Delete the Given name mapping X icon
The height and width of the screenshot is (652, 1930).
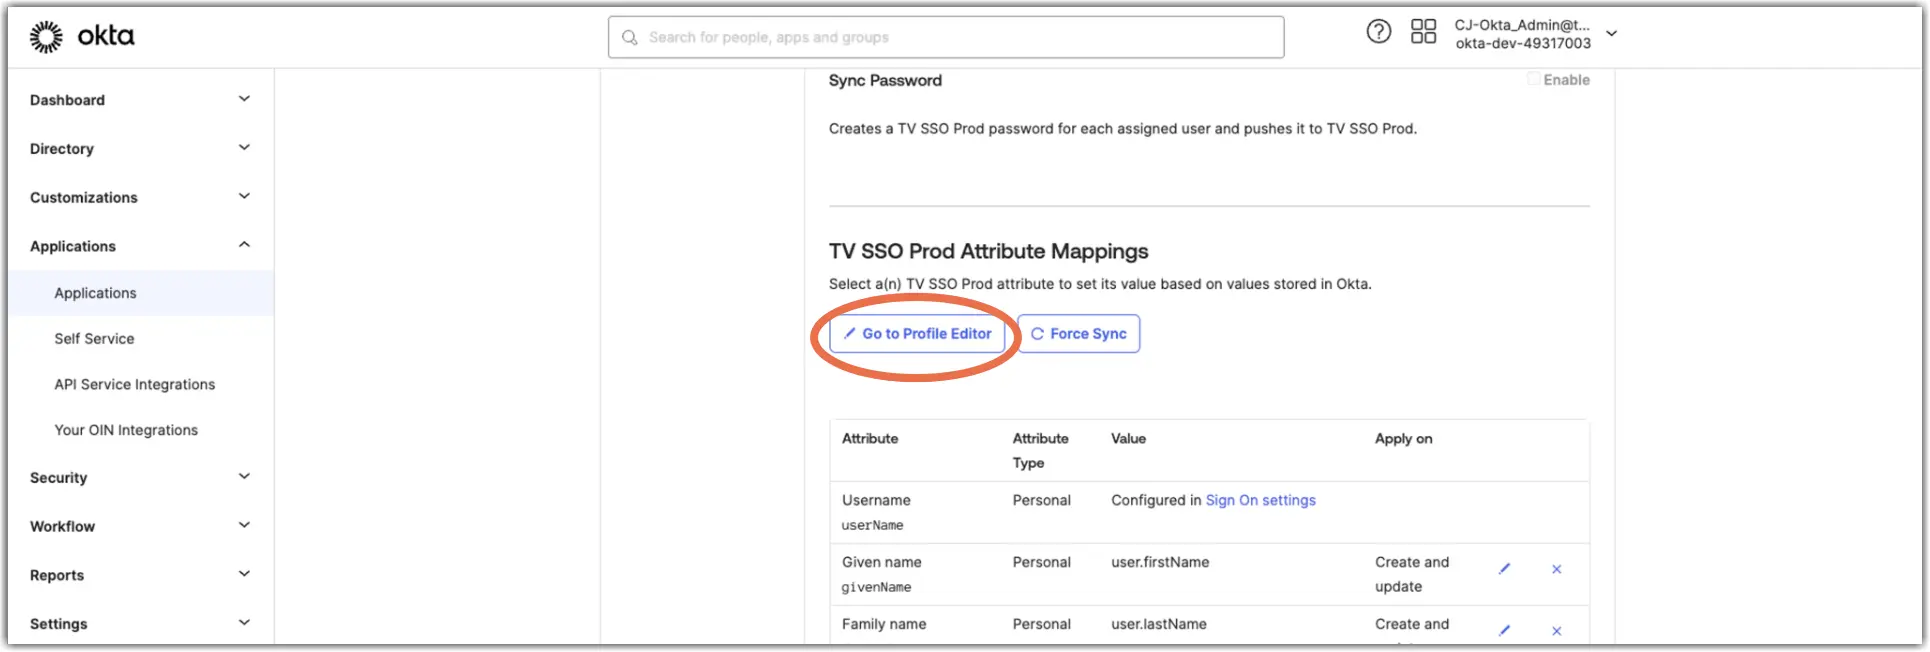1556,569
